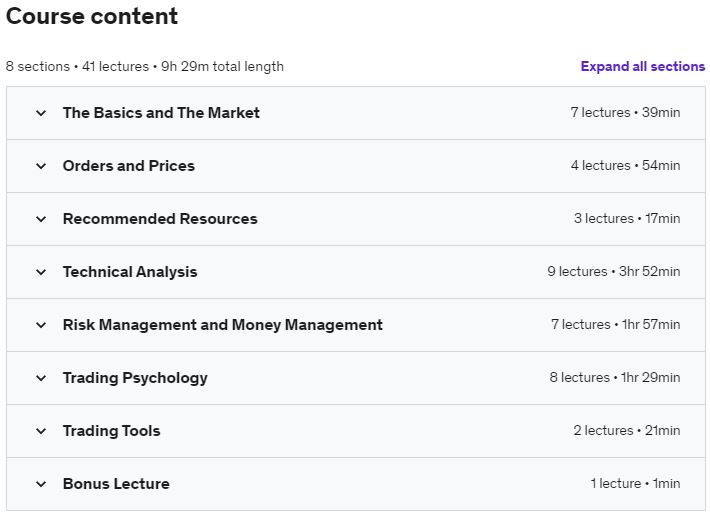Open the Orders and Prices section title
The image size is (710, 514).
click(x=129, y=166)
